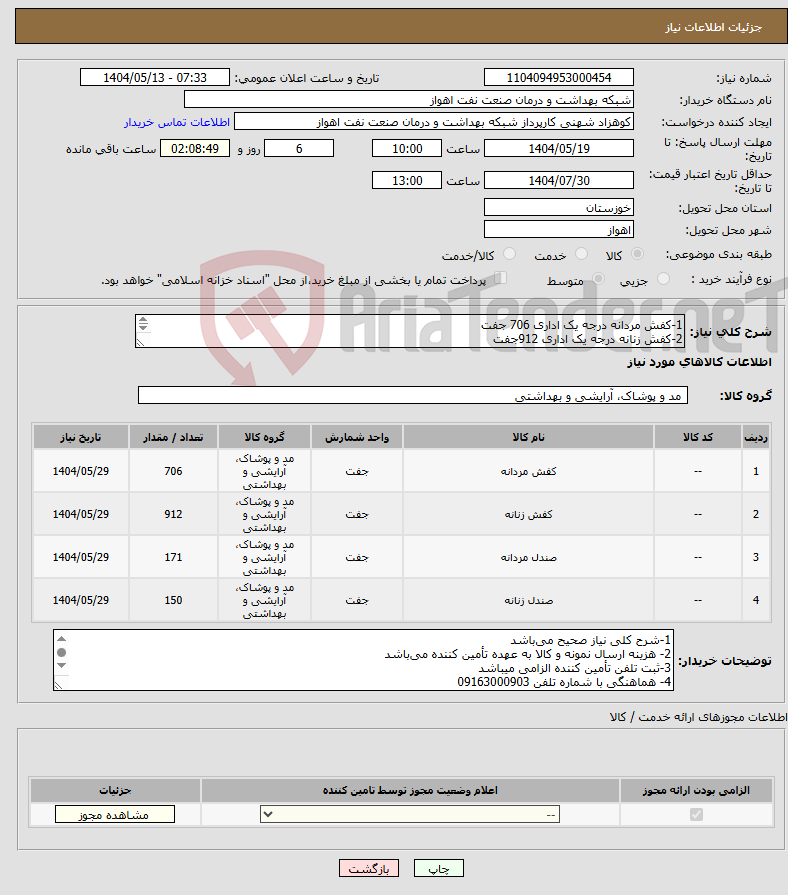Click the remaining time field 02:08:49

point(195,149)
